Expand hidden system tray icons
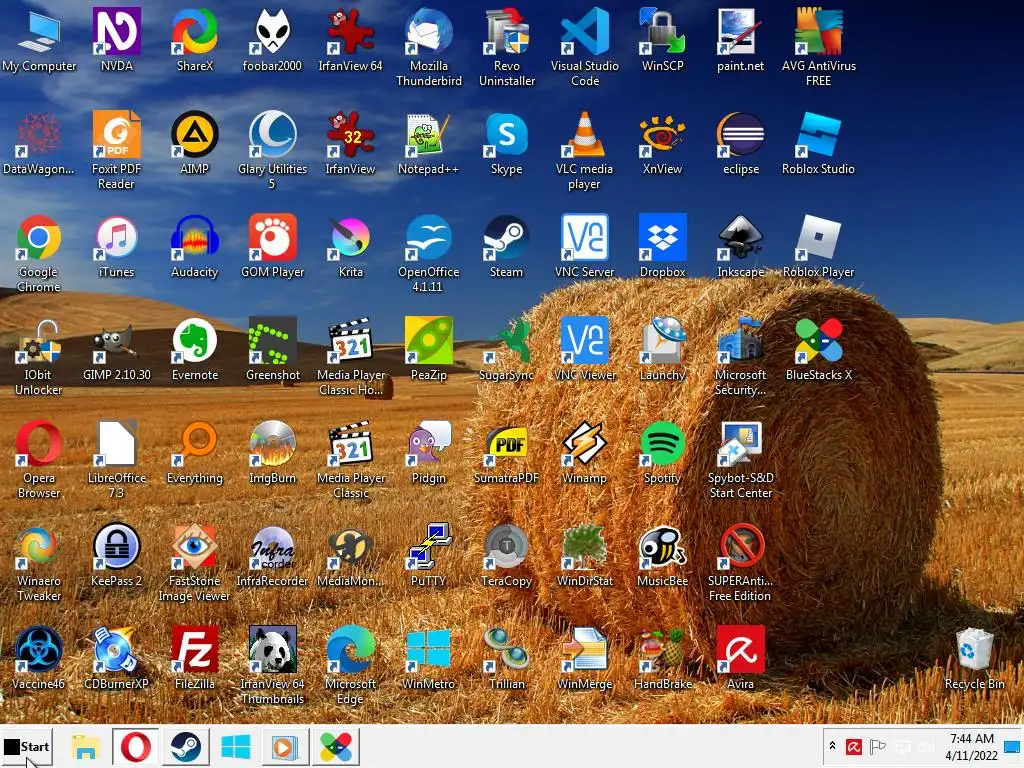The width and height of the screenshot is (1024, 768). (833, 746)
